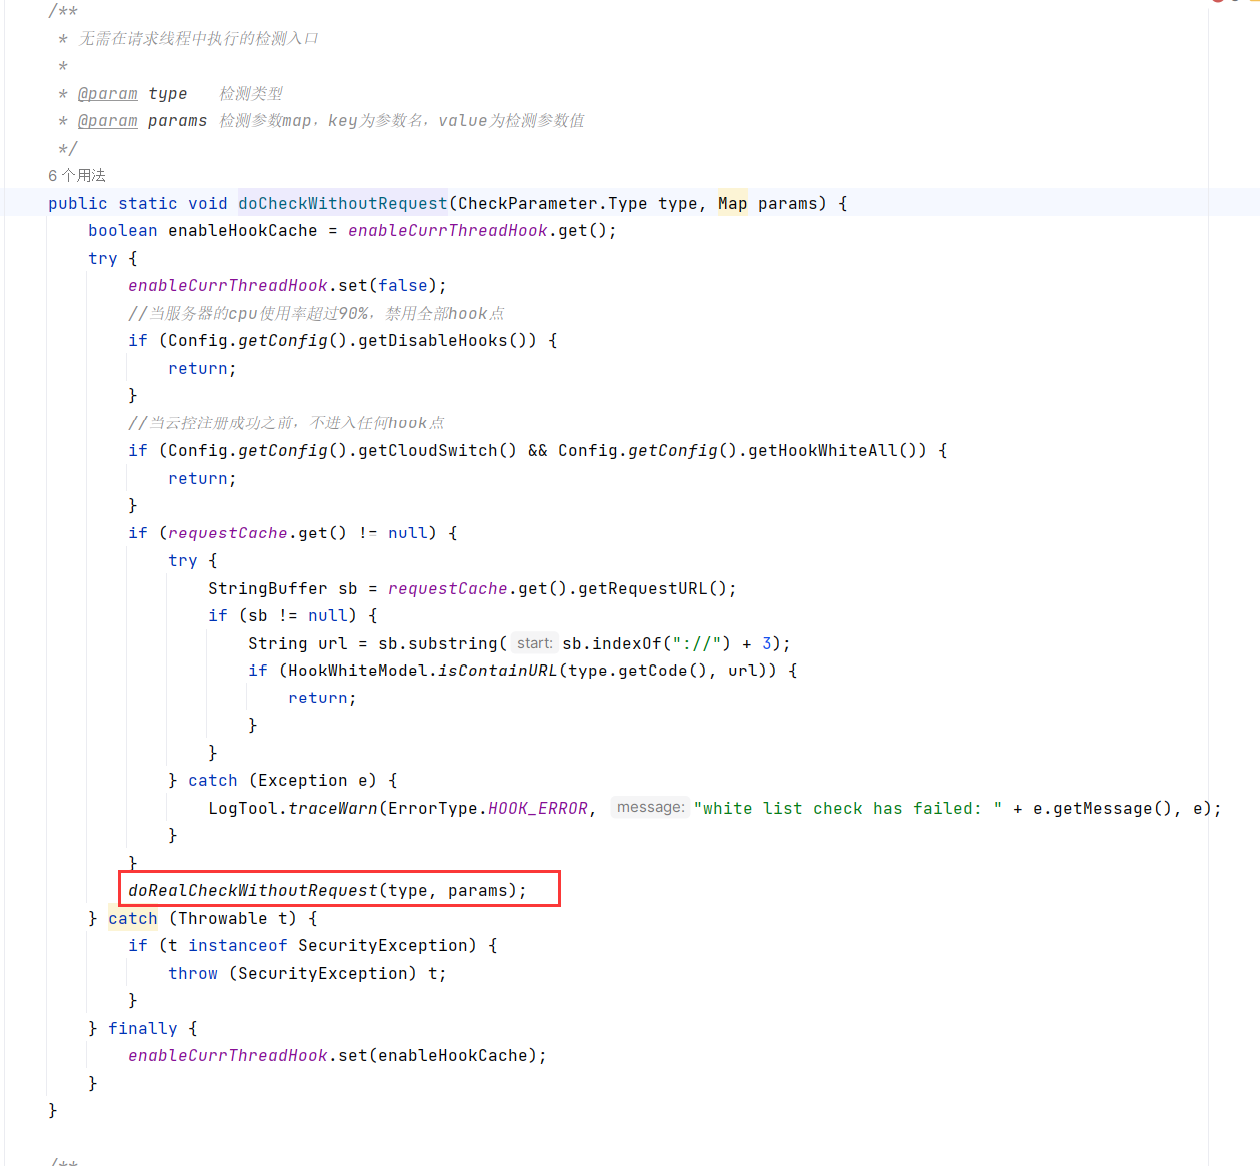The width and height of the screenshot is (1260, 1166).
Task: Click the type.getCode() call
Action: point(637,671)
